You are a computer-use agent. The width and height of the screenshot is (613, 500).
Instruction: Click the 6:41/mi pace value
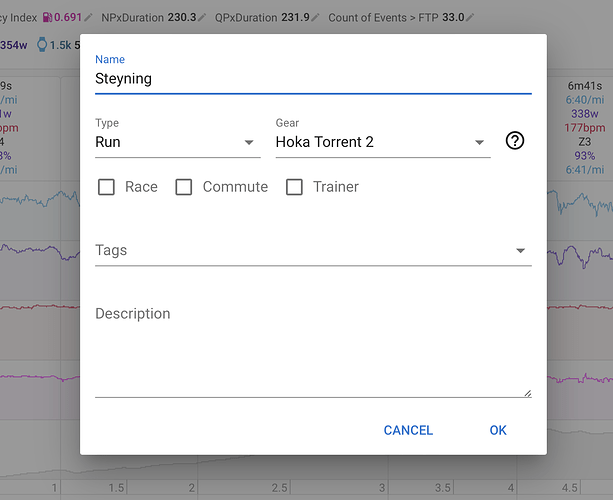point(584,170)
